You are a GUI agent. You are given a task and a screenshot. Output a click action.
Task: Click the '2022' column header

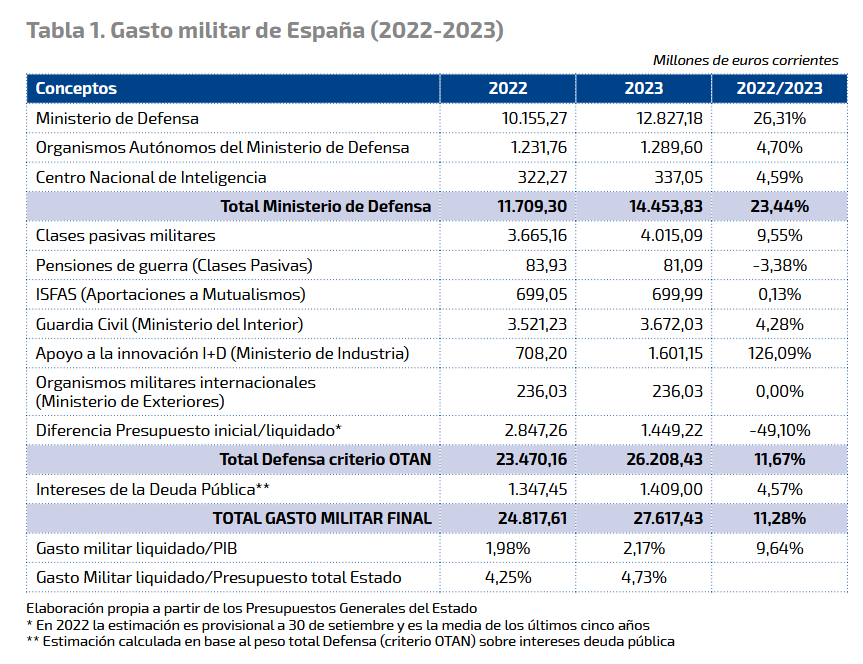508,89
